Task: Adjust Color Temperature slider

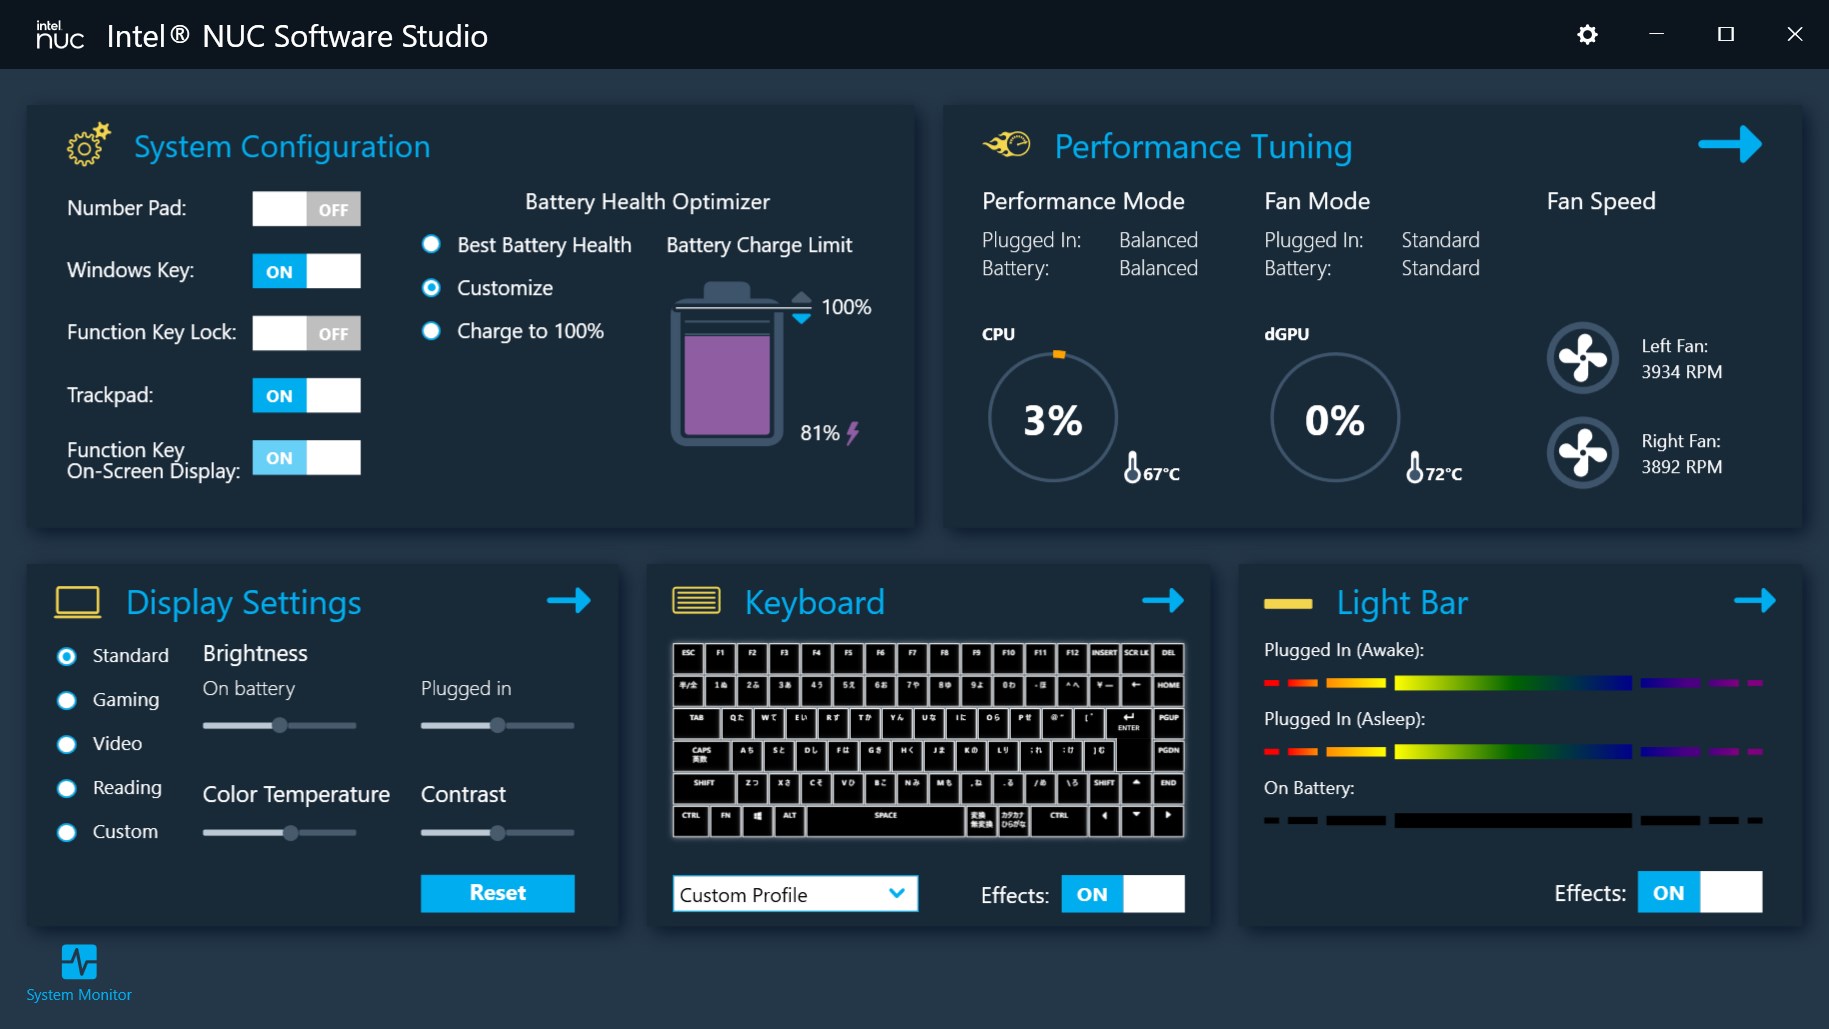Action: pos(279,832)
